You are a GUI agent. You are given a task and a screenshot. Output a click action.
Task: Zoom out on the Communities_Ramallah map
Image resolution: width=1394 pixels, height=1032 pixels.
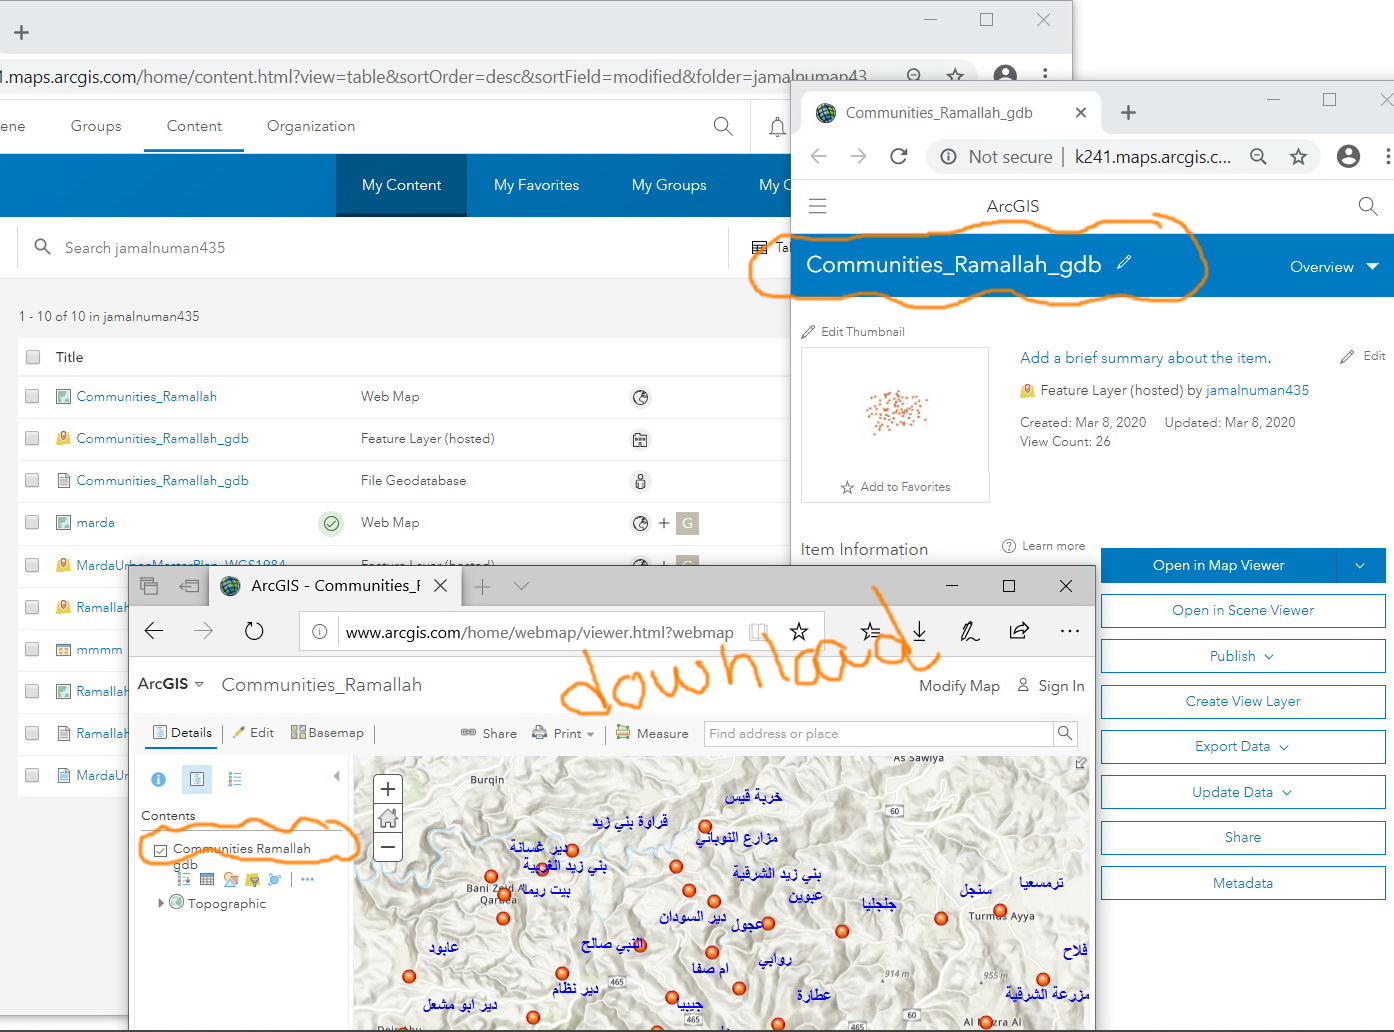point(388,848)
